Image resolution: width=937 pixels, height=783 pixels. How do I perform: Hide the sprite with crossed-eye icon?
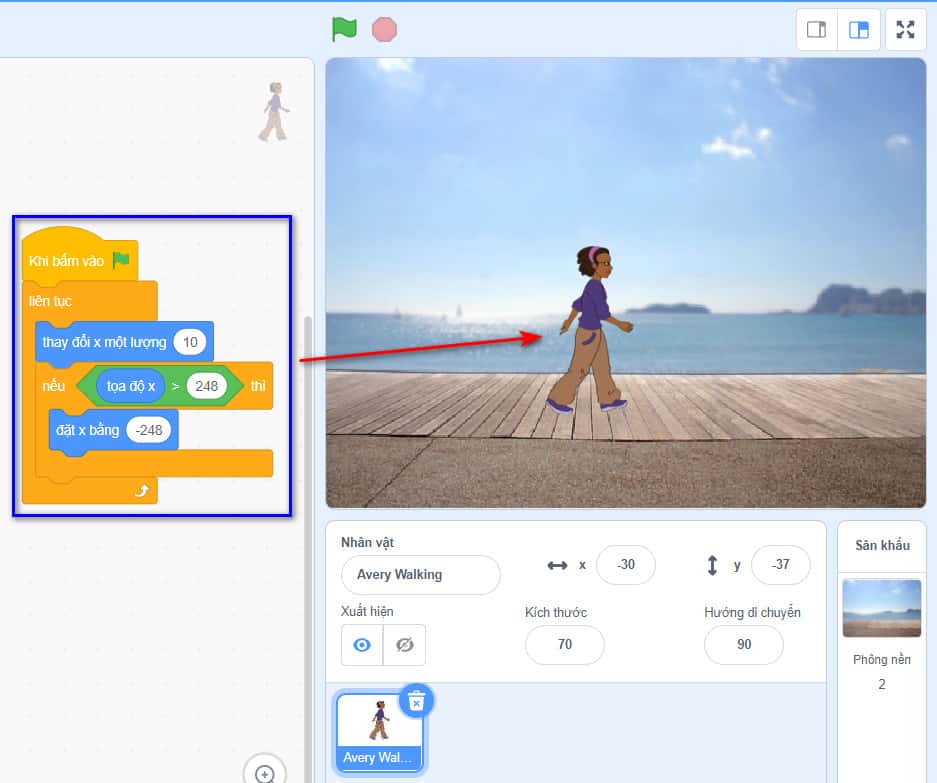404,645
